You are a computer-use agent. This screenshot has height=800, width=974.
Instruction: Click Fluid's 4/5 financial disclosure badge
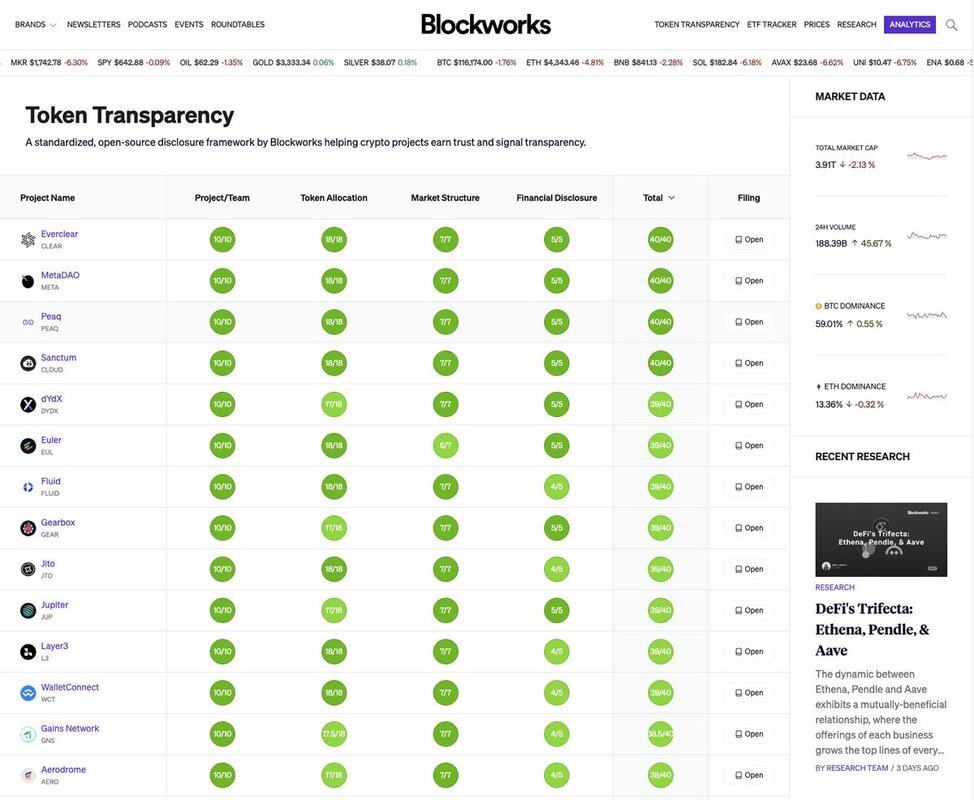(x=557, y=487)
